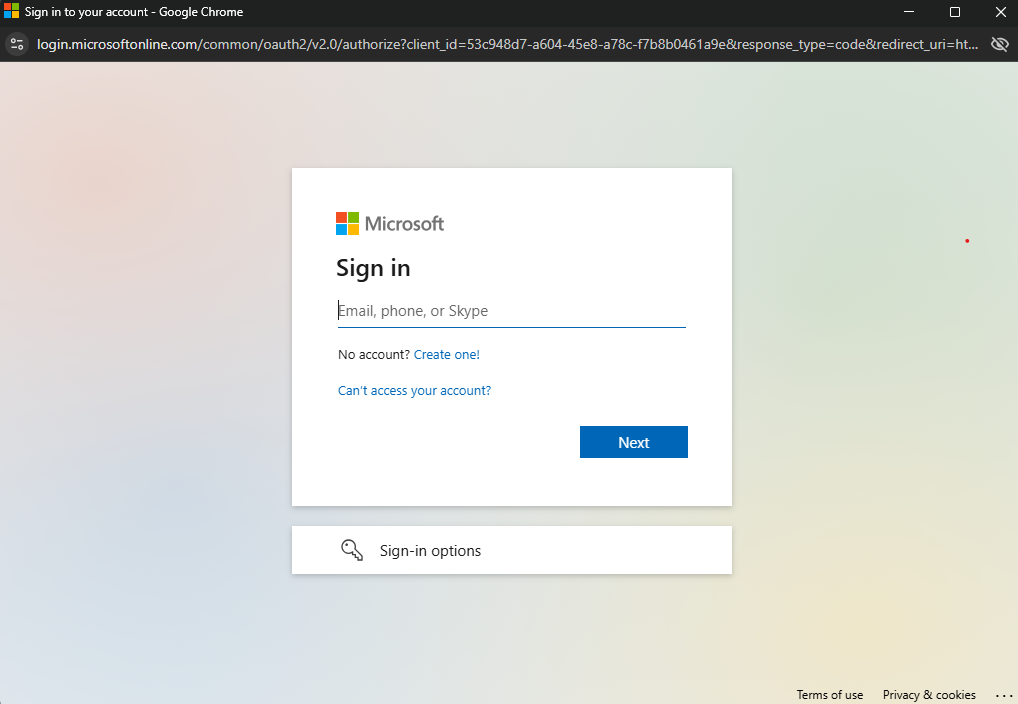Click the Microsoft logo on sign-in card
1018x704 pixels.
point(390,223)
